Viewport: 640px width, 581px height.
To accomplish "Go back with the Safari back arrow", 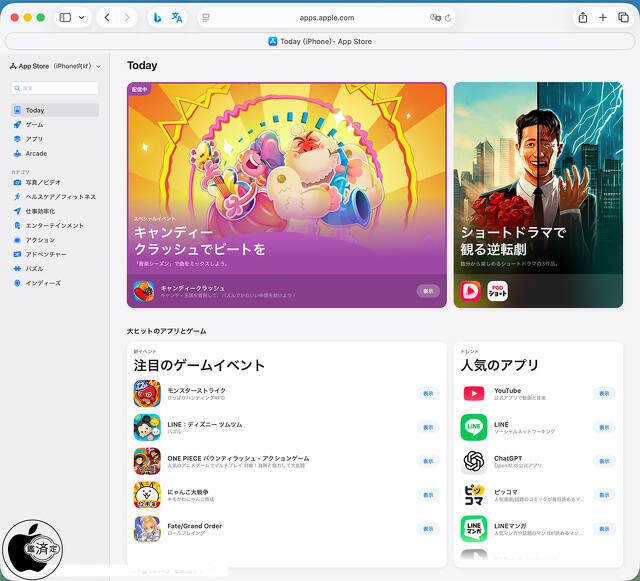I will click(x=107, y=17).
